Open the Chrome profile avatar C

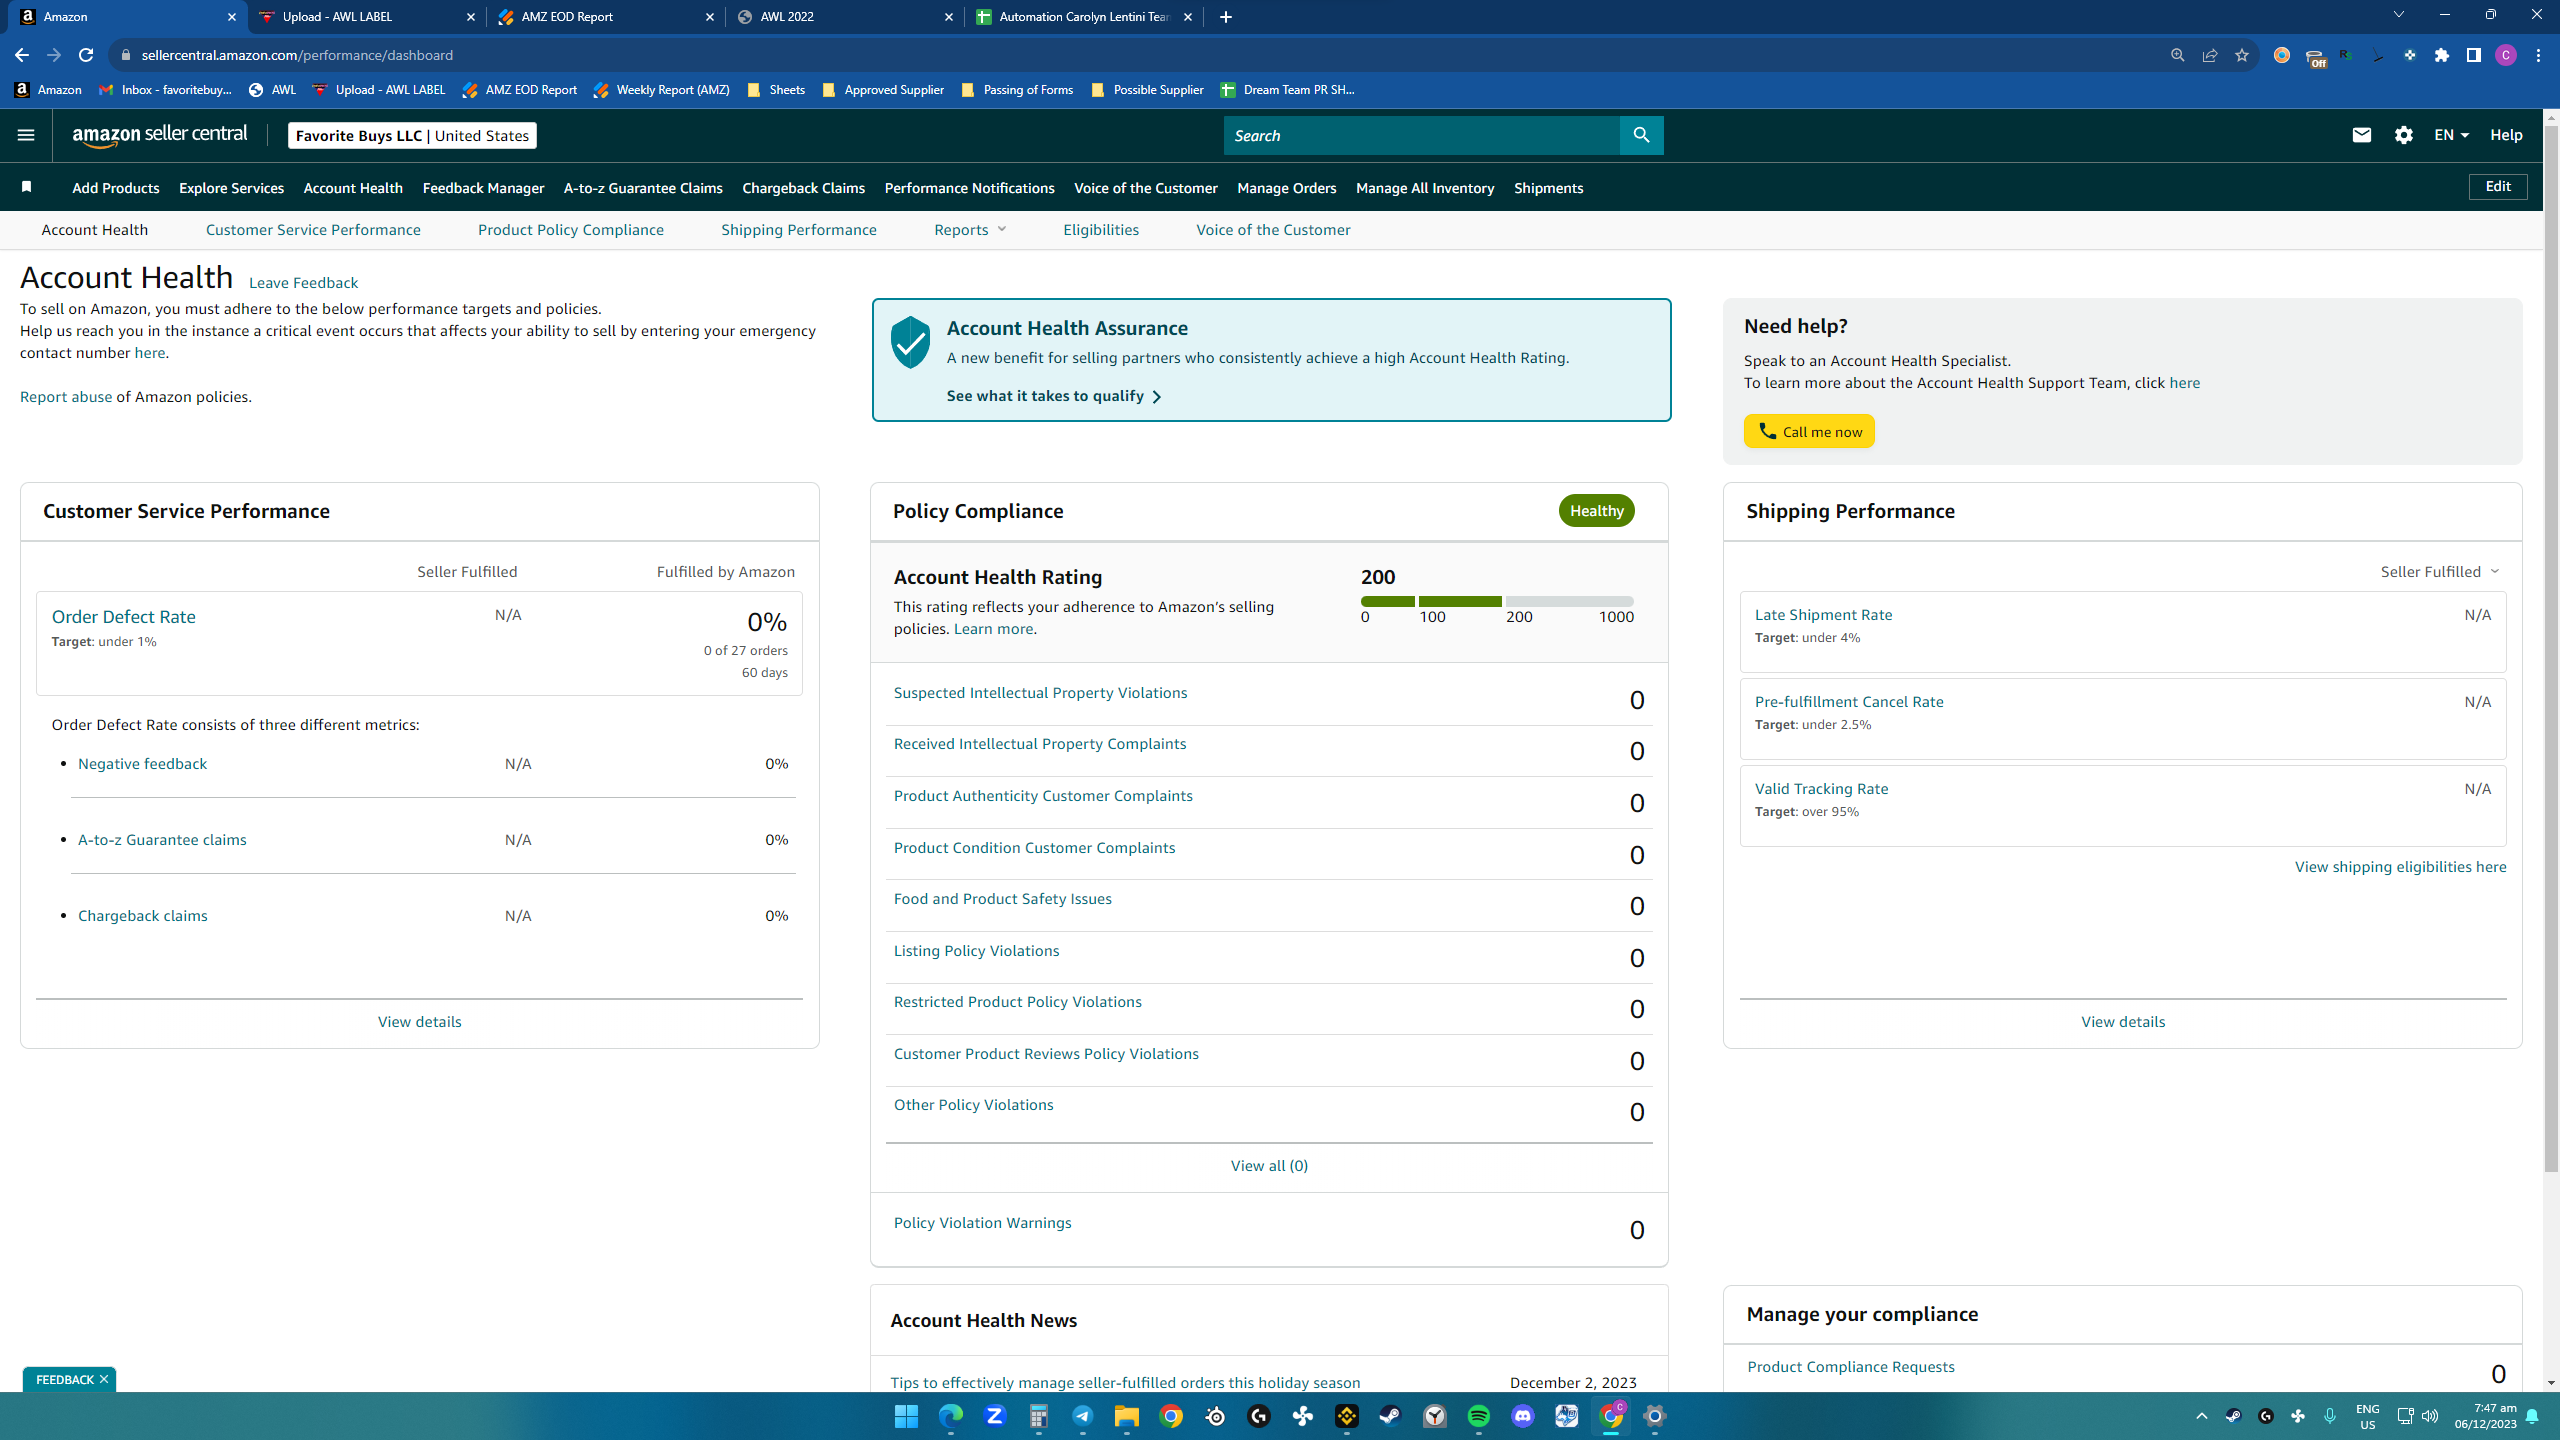point(2506,55)
